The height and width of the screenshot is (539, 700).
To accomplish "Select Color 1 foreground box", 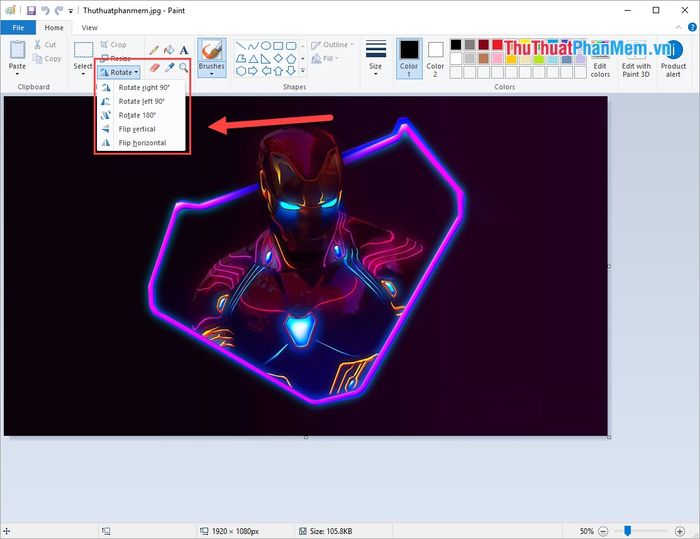I will (409, 56).
